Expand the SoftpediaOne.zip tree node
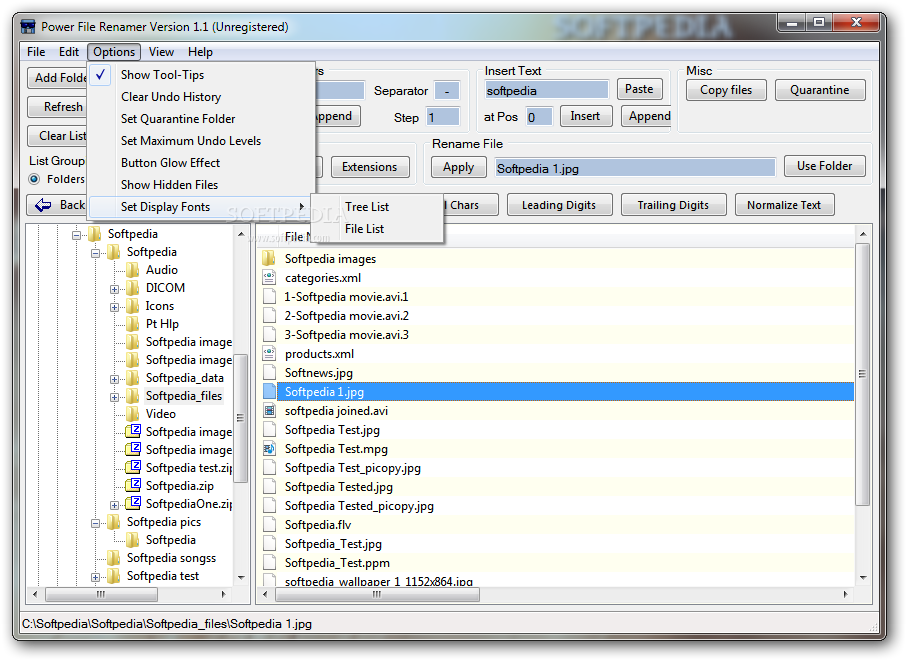The height and width of the screenshot is (661, 907). [x=115, y=505]
